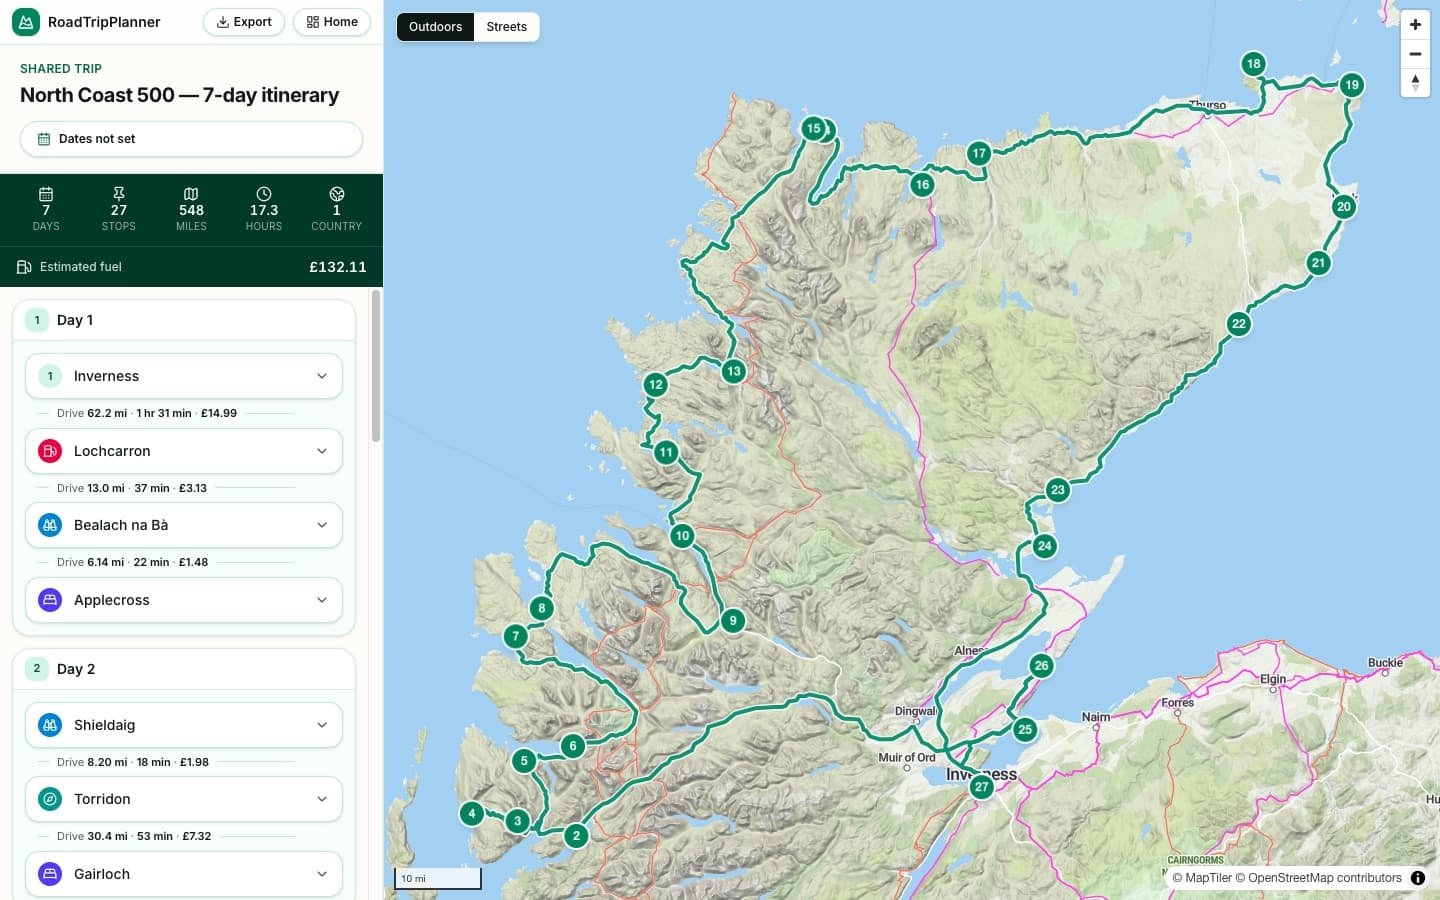The height and width of the screenshot is (900, 1440).
Task: Select map marker 4
Action: coord(472,813)
